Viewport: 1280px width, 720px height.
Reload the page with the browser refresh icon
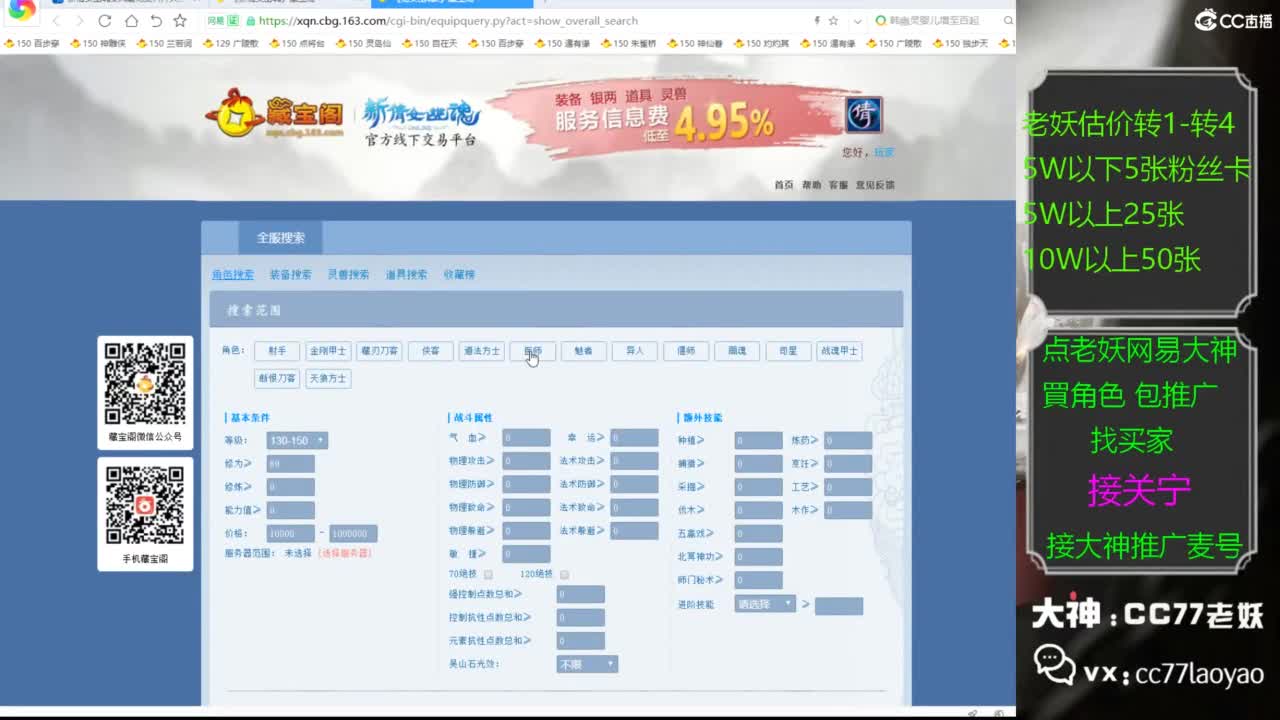click(x=103, y=21)
